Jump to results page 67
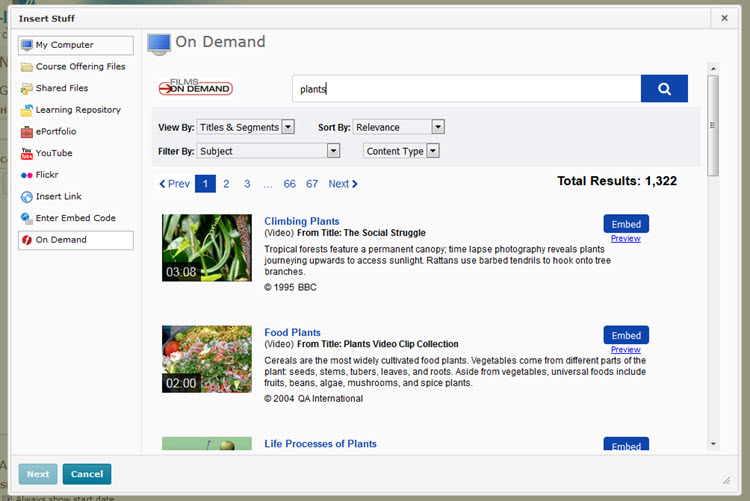This screenshot has width=750, height=501. click(x=312, y=184)
